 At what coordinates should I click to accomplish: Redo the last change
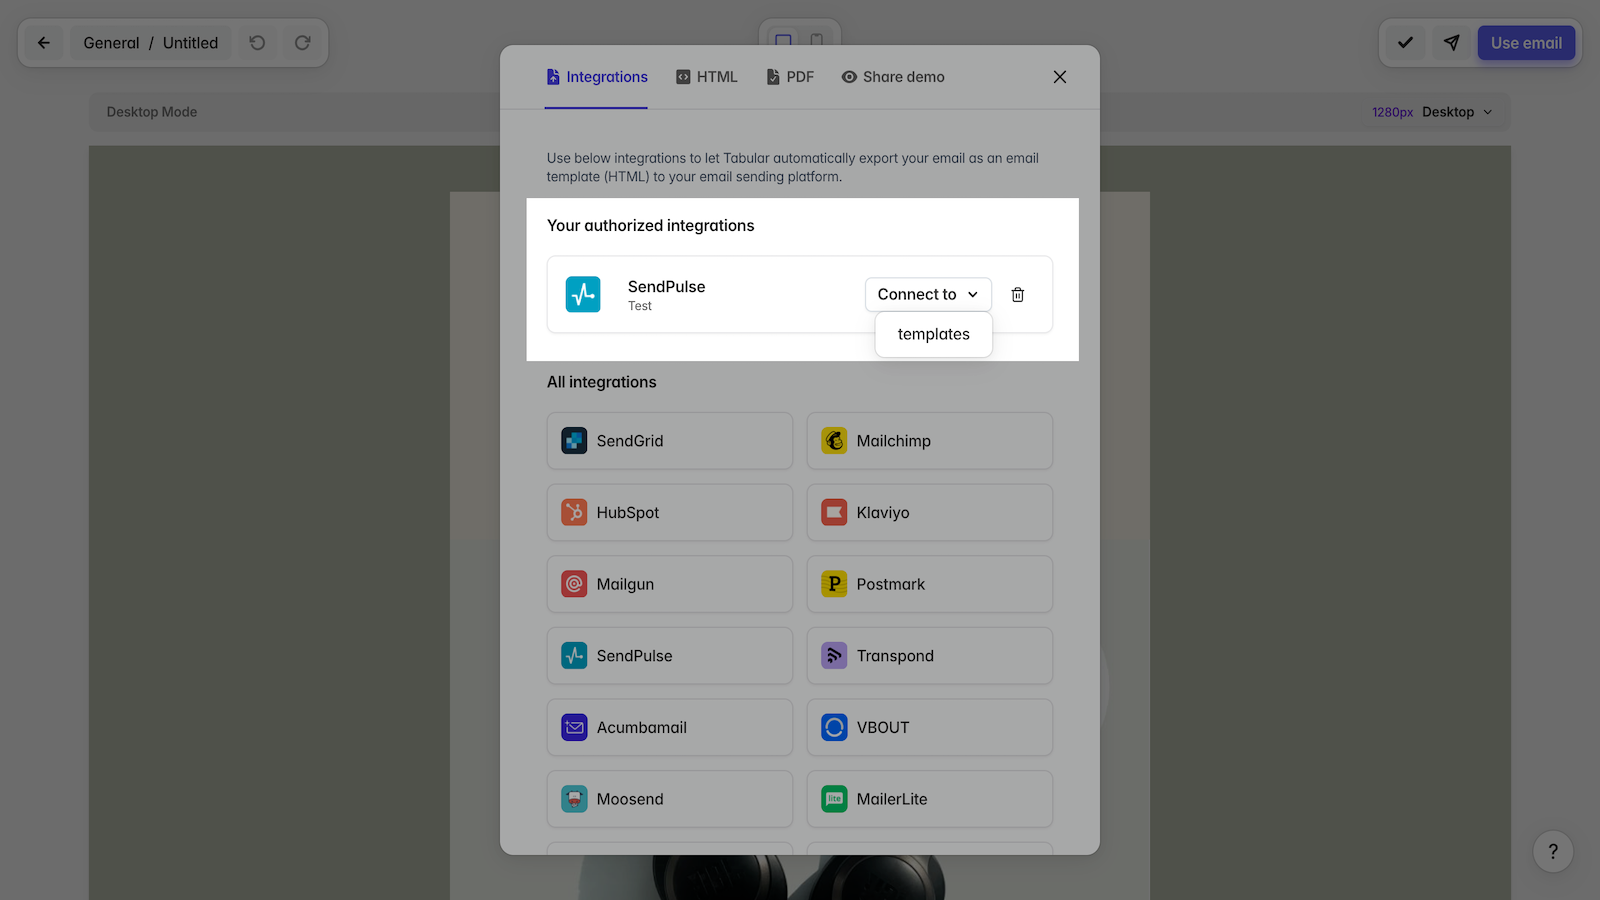(302, 43)
